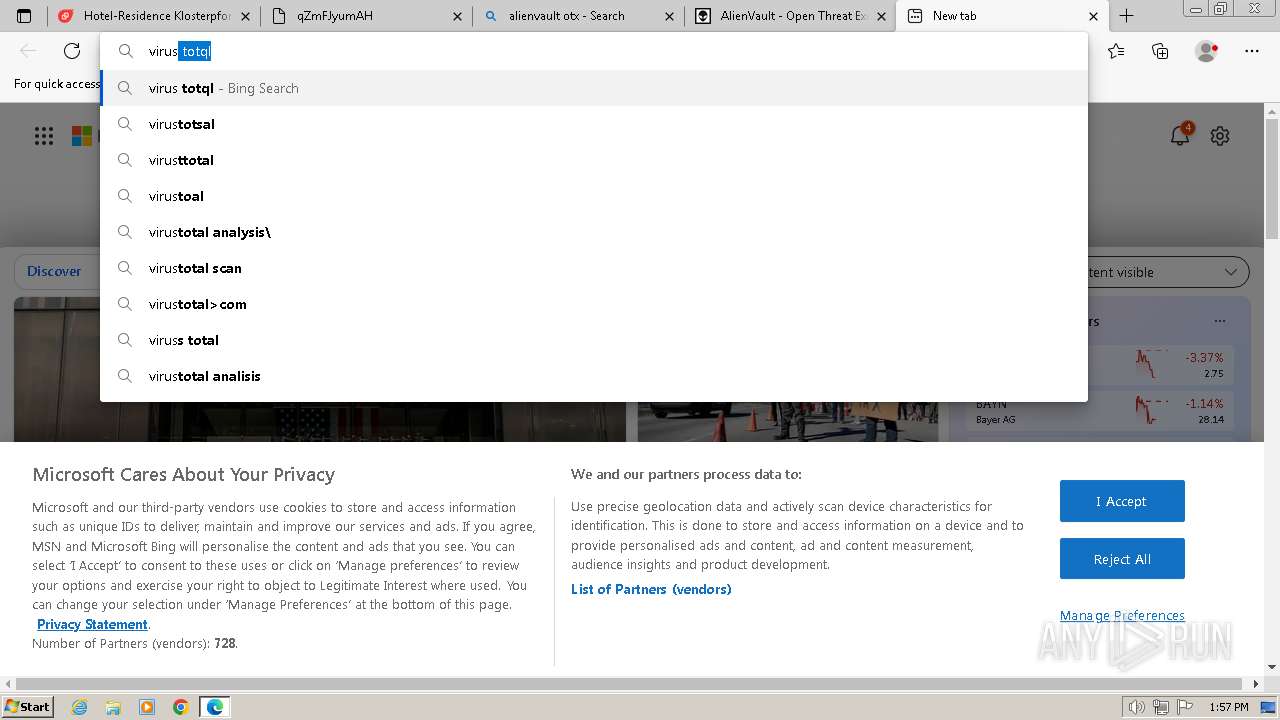This screenshot has width=1280, height=720.
Task: Open the Privacy Statement link
Action: [x=92, y=624]
